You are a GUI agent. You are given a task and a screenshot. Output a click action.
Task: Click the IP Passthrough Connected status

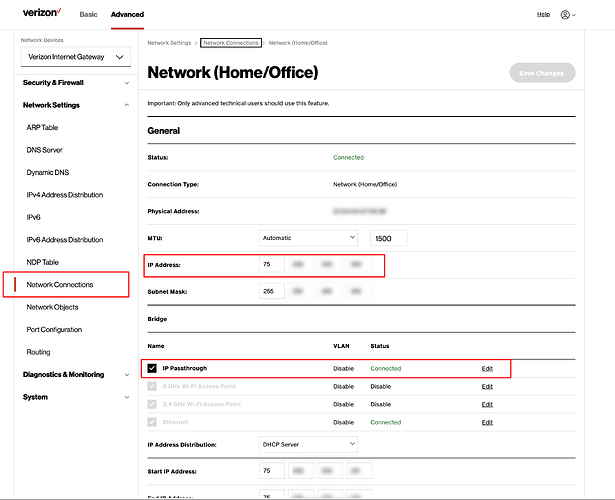tap(386, 369)
